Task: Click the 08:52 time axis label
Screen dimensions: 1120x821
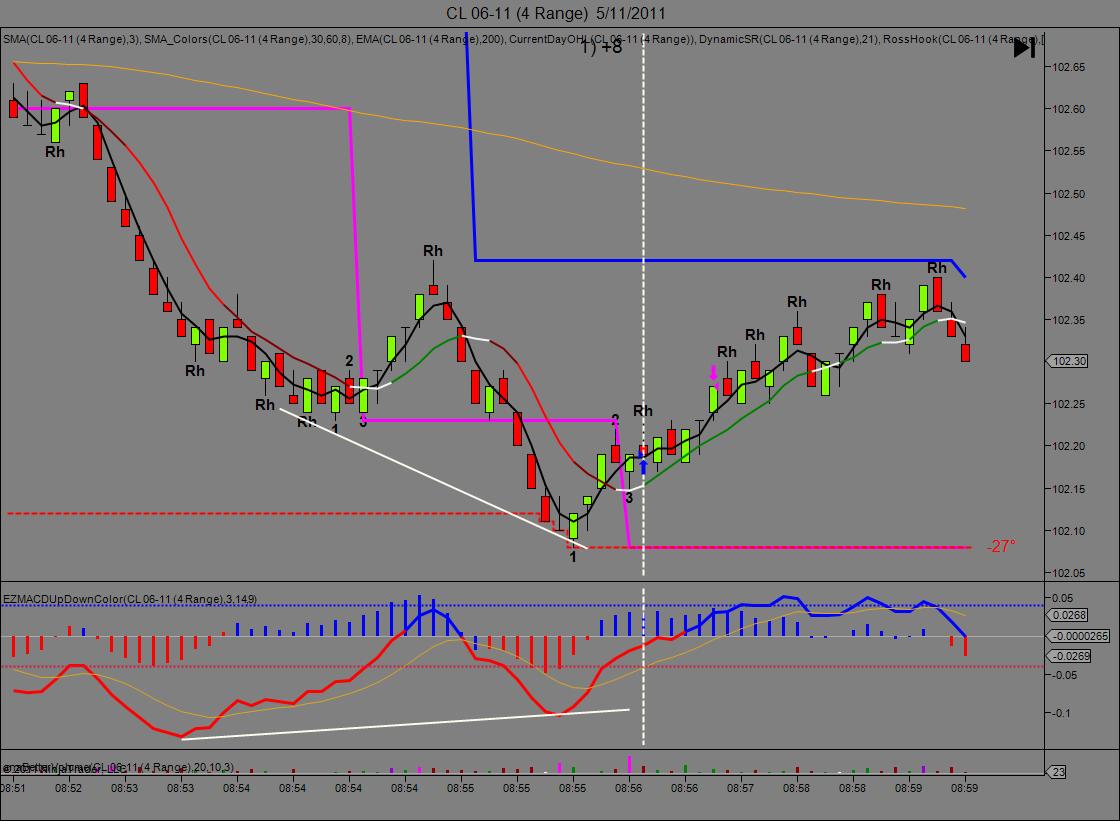Action: click(x=68, y=788)
